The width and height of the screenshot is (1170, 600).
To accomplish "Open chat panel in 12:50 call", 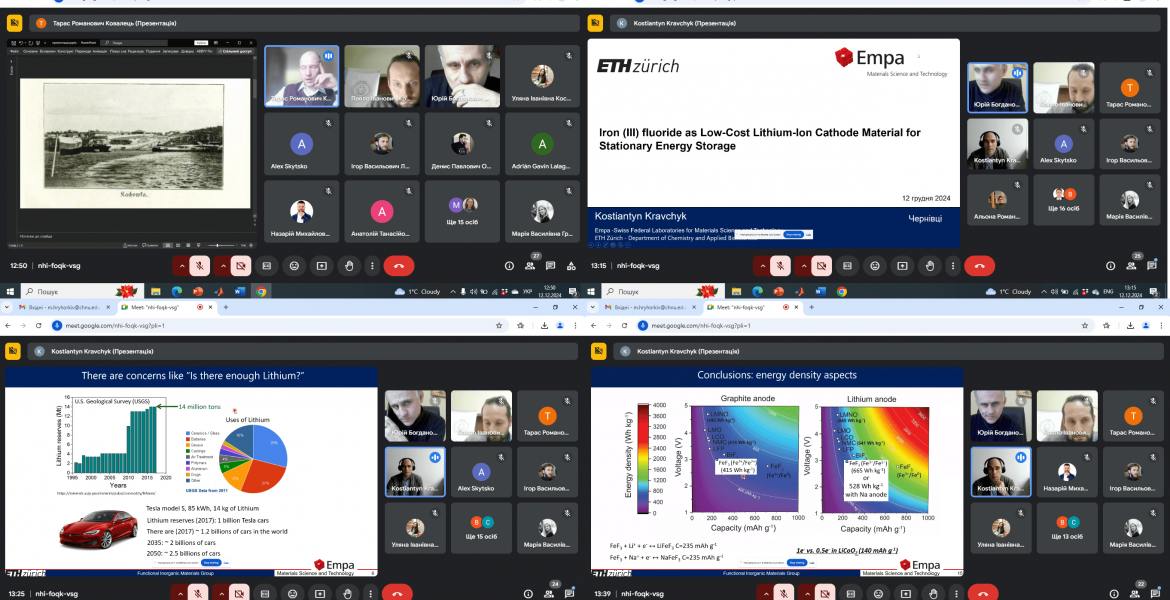I will tap(550, 266).
